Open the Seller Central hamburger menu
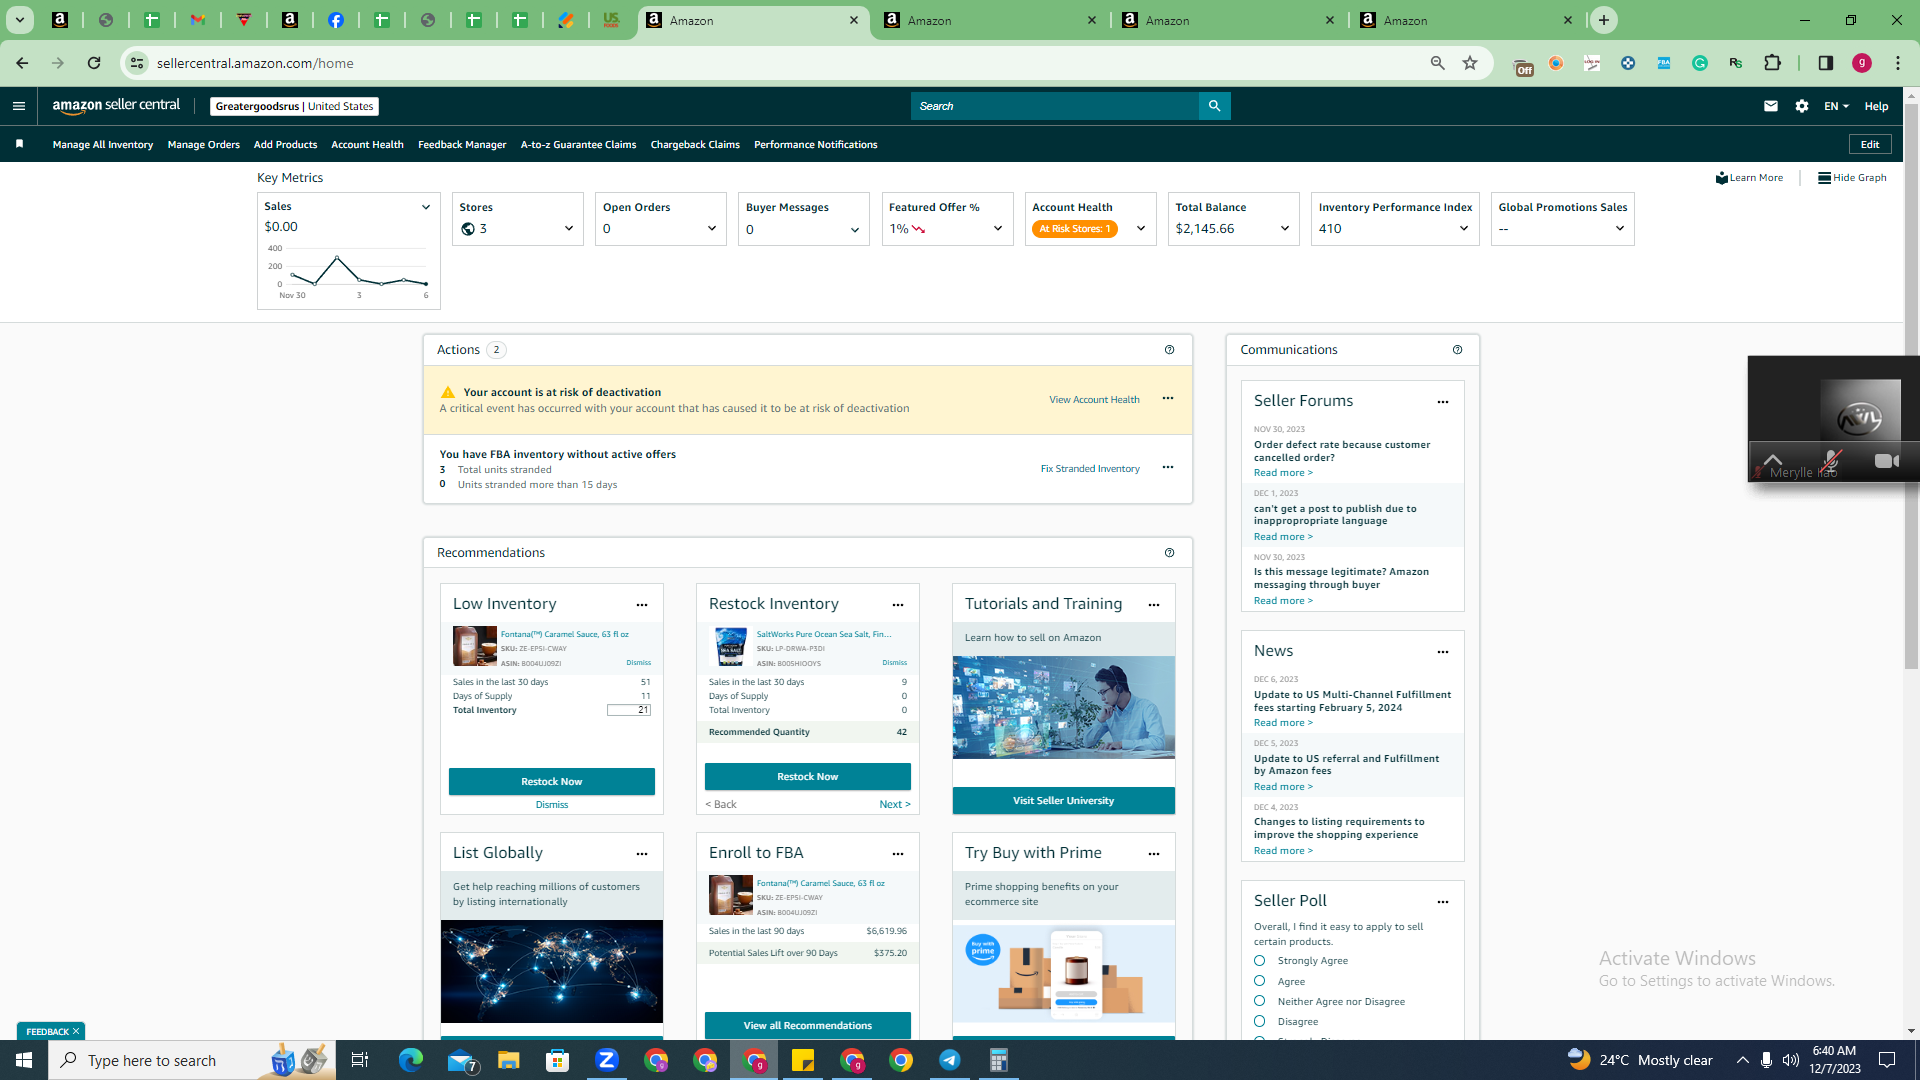This screenshot has height=1080, width=1920. coord(19,106)
